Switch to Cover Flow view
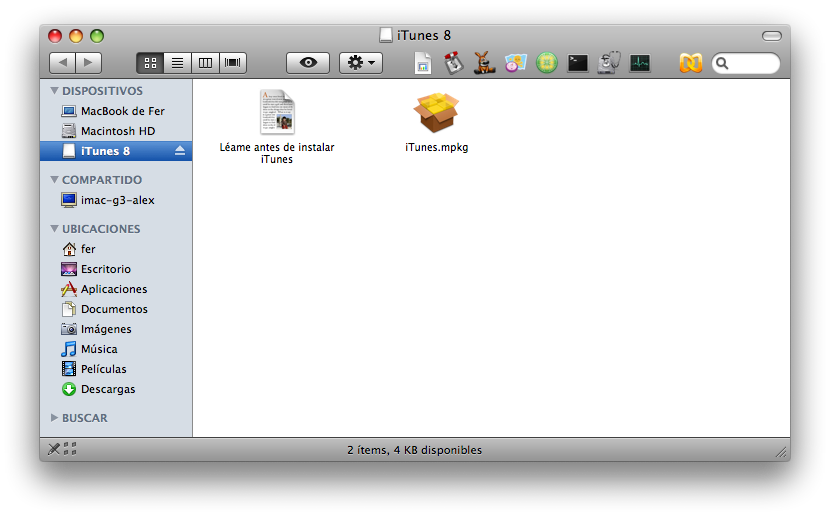Image resolution: width=830 pixels, height=516 pixels. pos(233,63)
